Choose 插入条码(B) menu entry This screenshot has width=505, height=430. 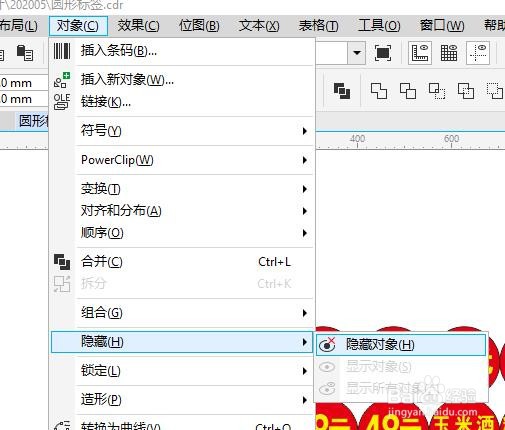coord(182,51)
